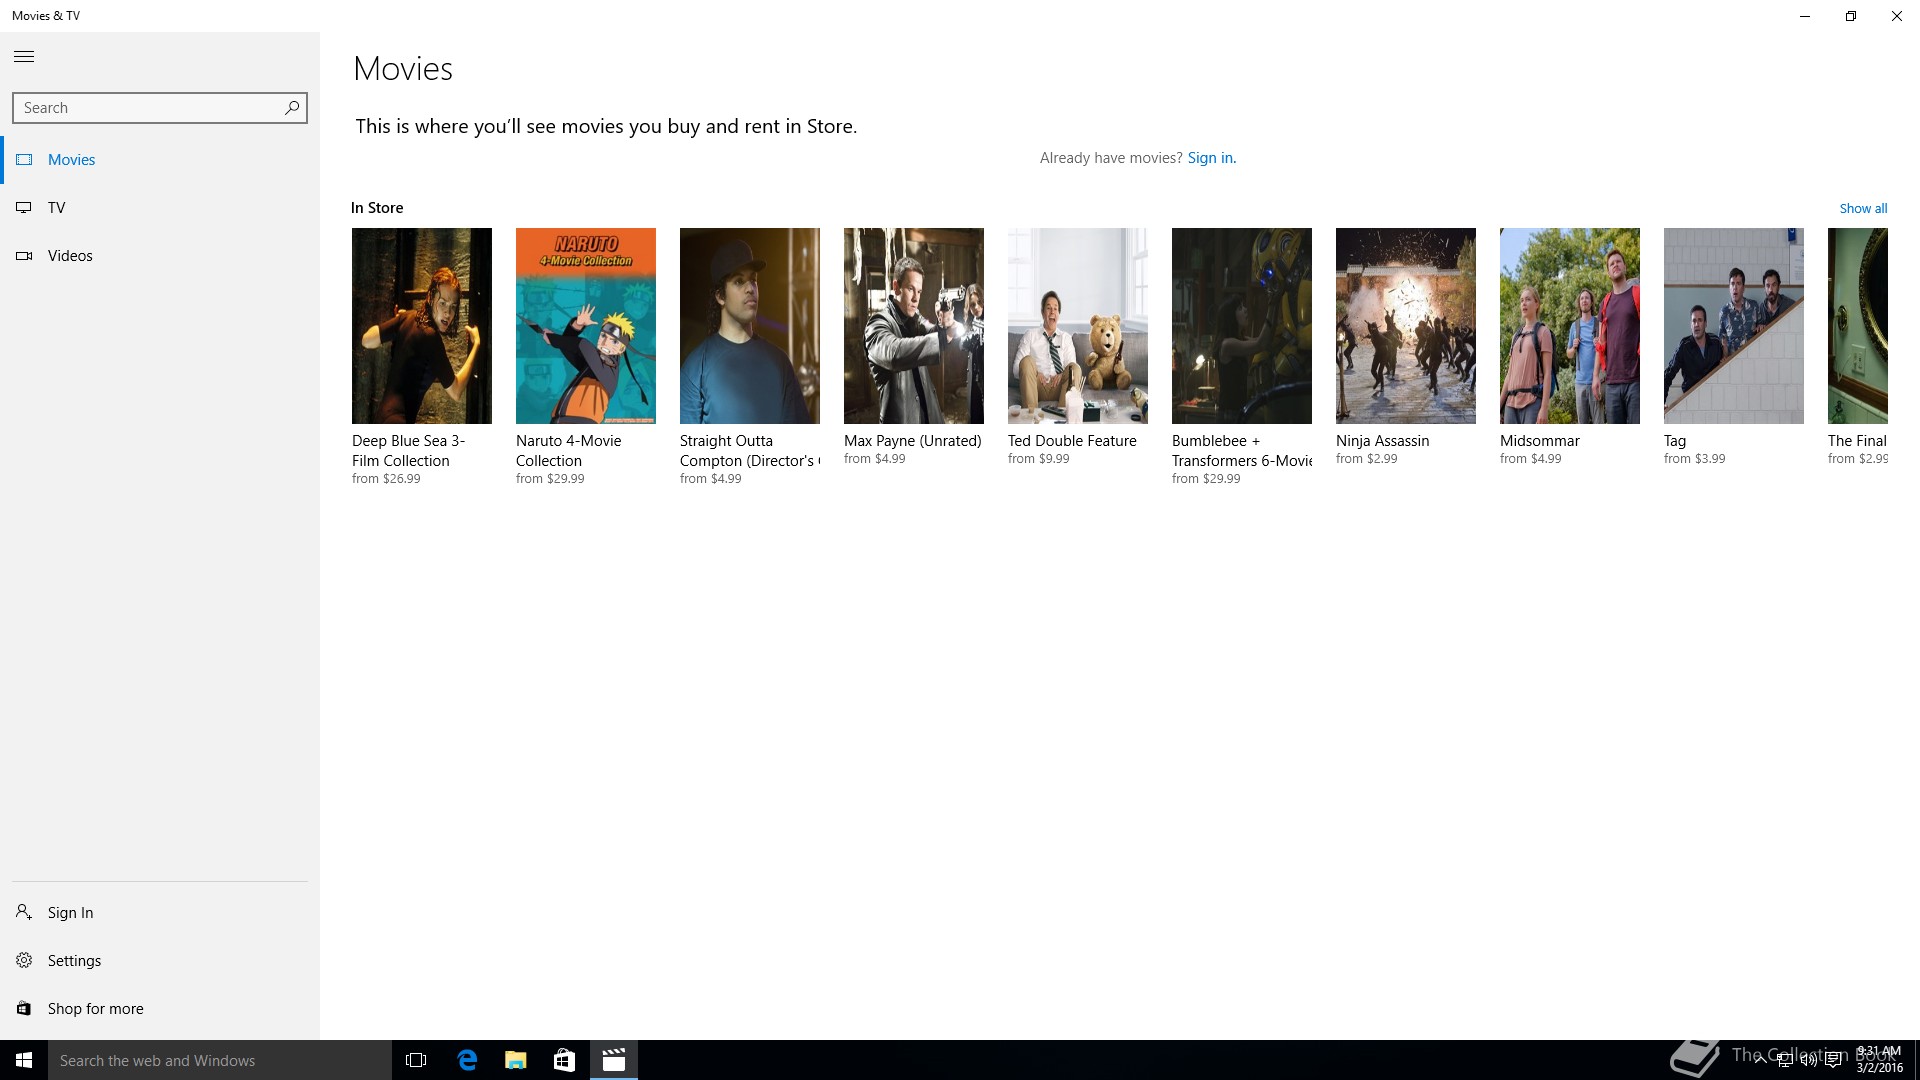
Task: Click the Max Payne (Unrated) title text
Action: click(913, 441)
